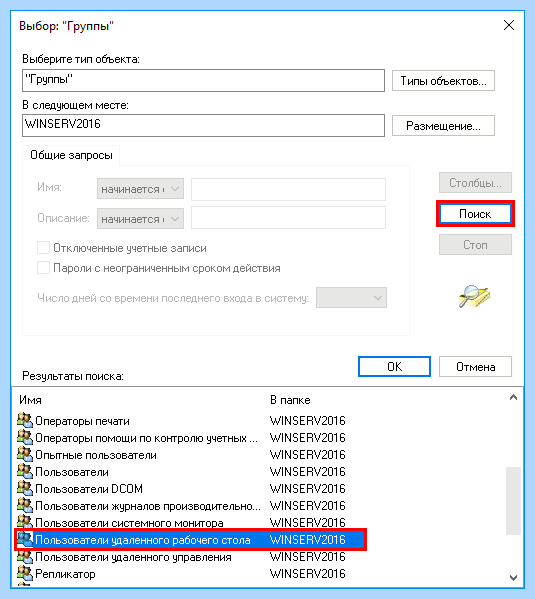
Task: Click WINSERV2016 folder cell in Операторы печати row
Action: (x=307, y=421)
